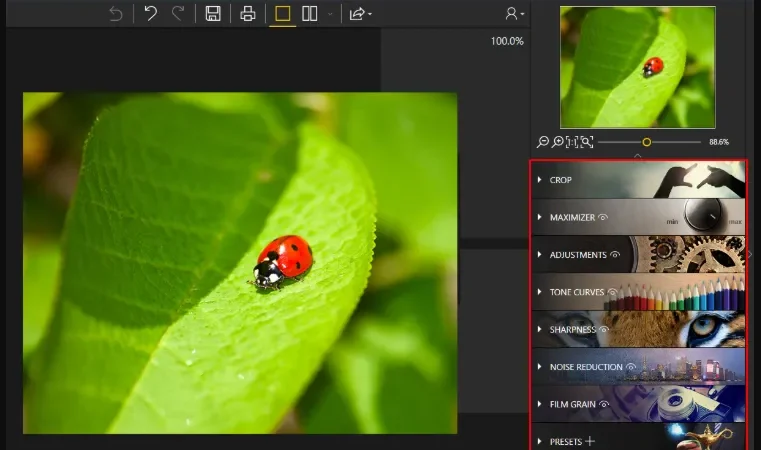The width and height of the screenshot is (761, 450).
Task: Toggle Adjustments visibility eye
Action: coord(615,254)
